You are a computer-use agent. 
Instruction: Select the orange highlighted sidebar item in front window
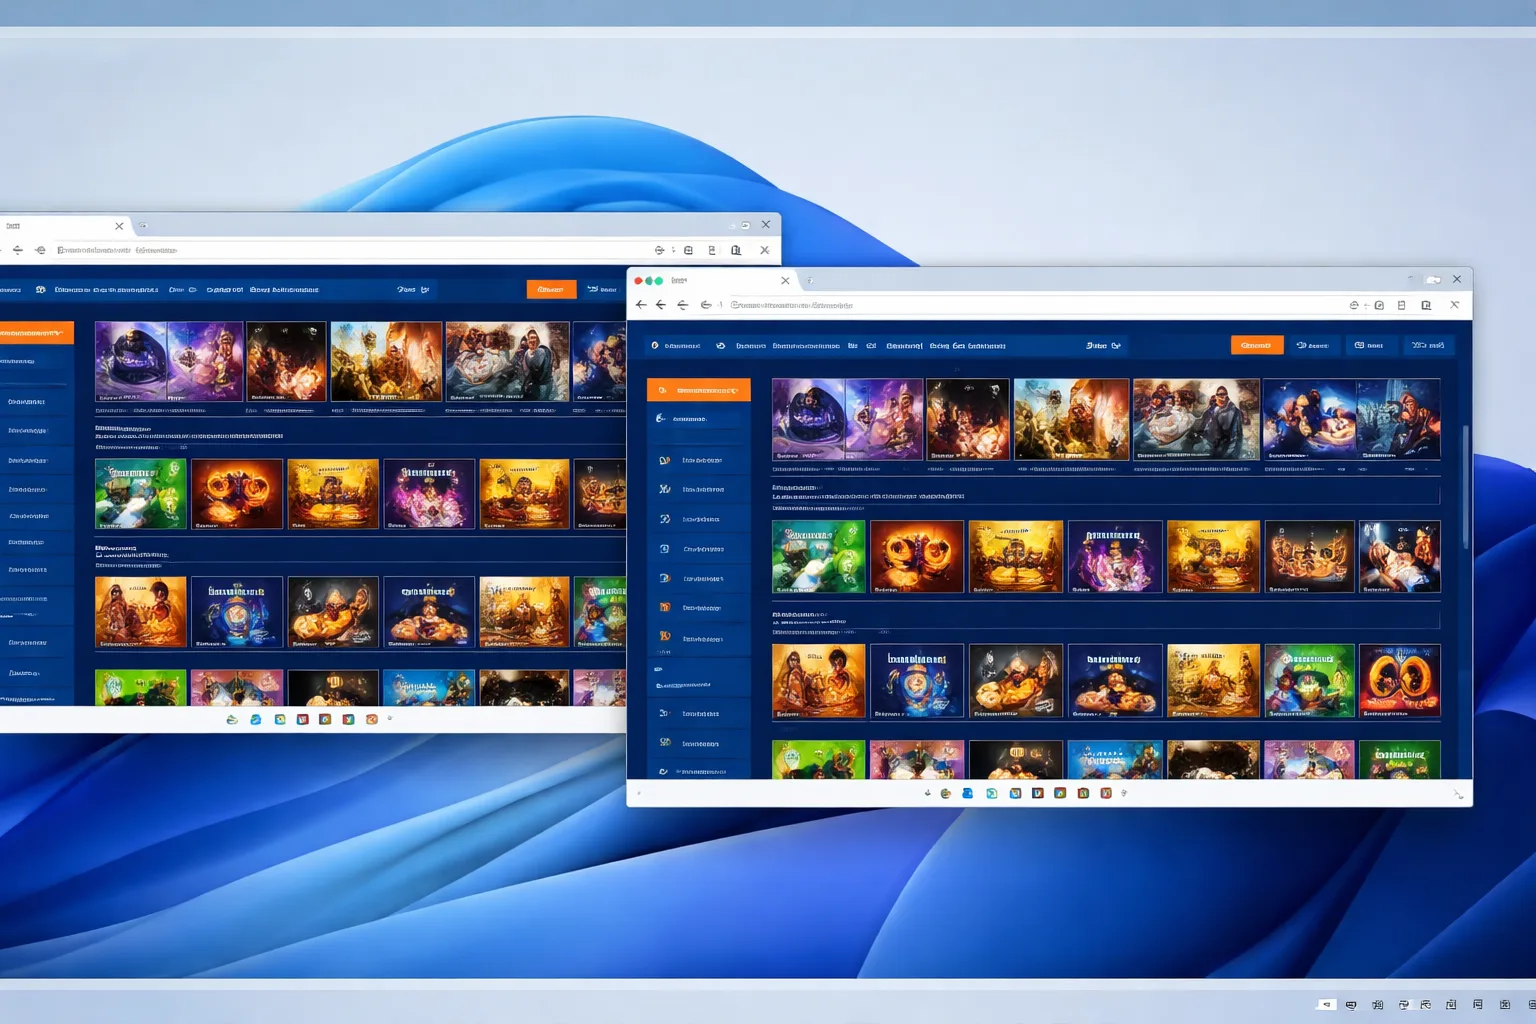tap(698, 390)
